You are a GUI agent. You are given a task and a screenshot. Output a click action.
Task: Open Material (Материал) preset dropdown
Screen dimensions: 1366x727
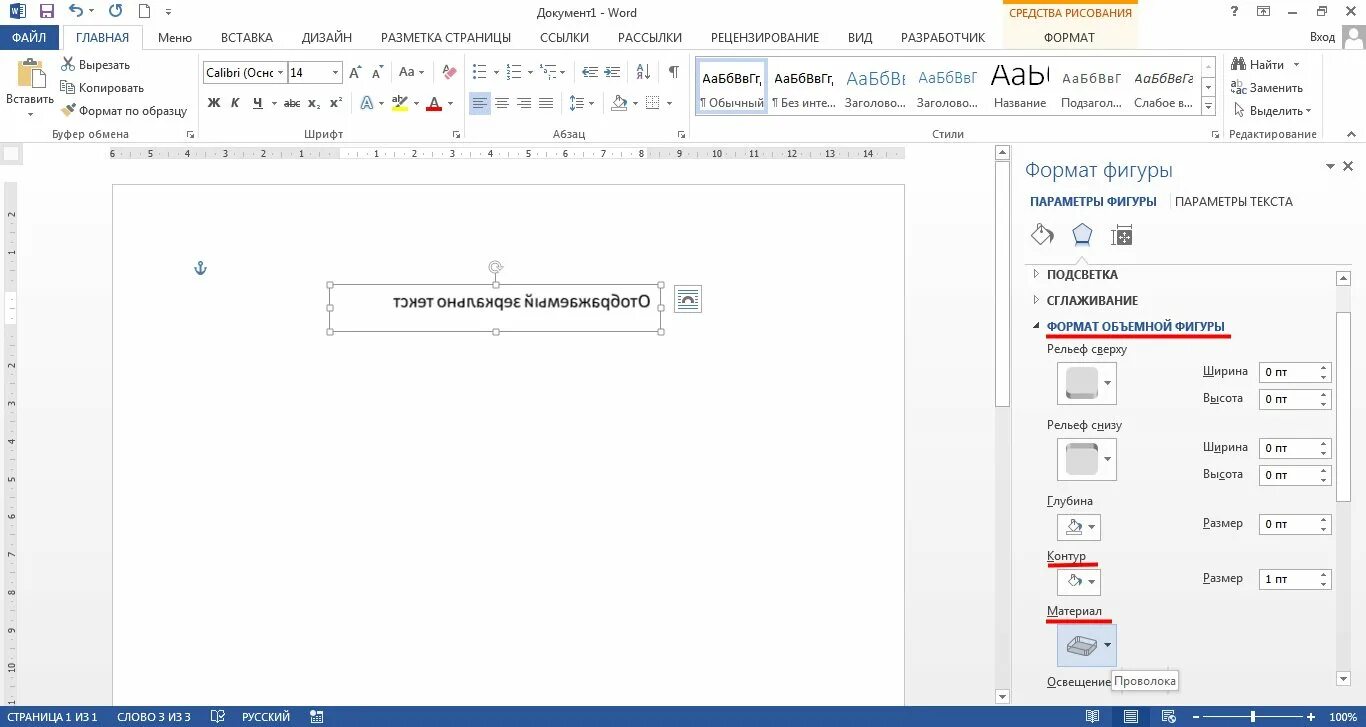click(x=1087, y=646)
